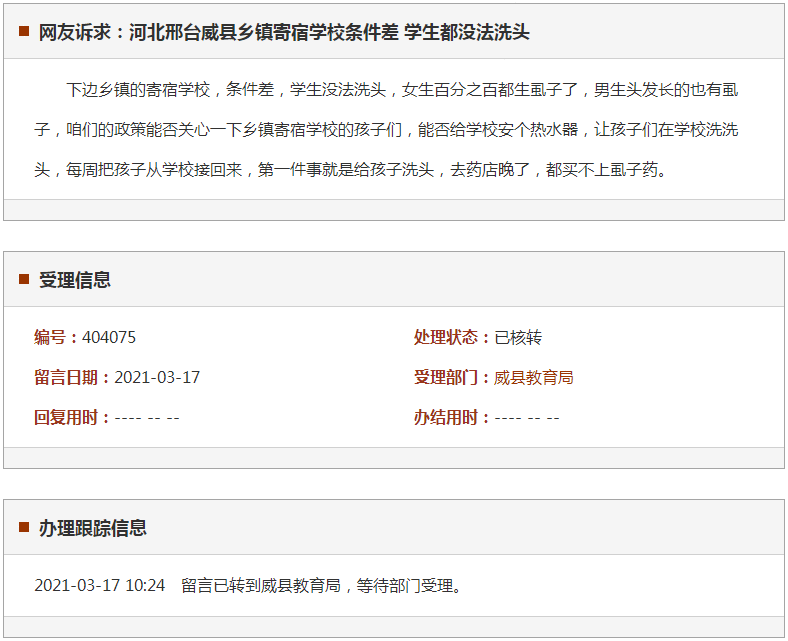This screenshot has height=641, width=788.
Task: Click the 受理信息 section heading
Action: (x=75, y=280)
